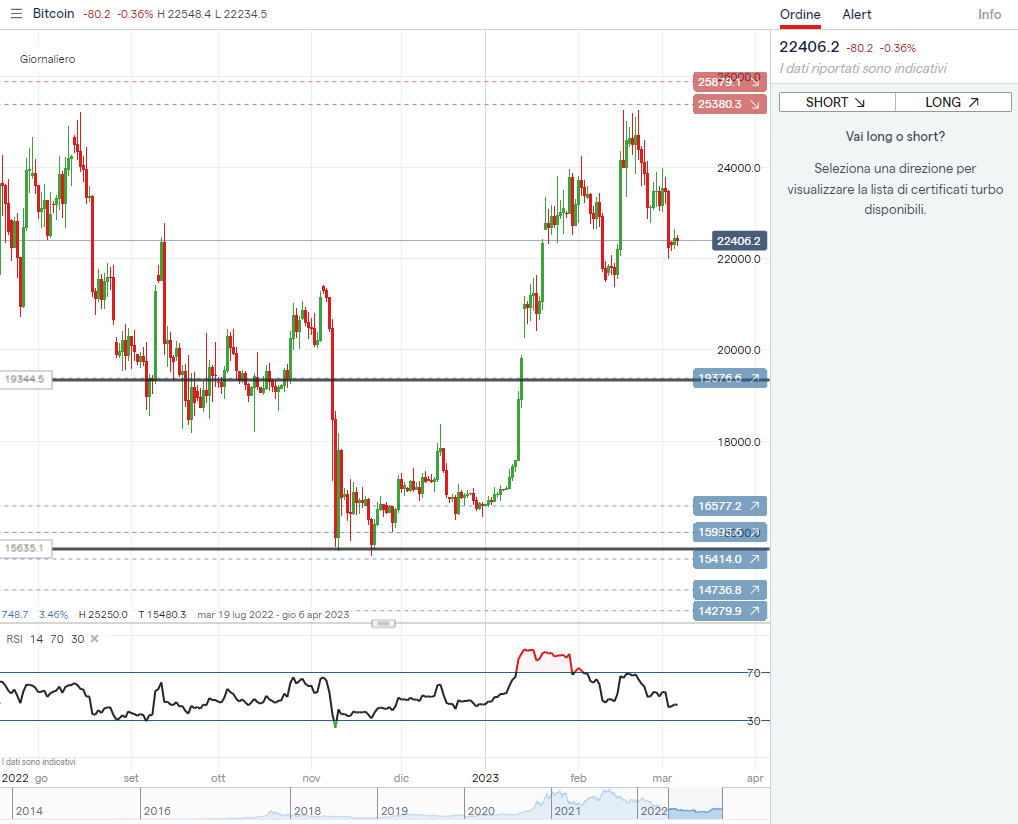Click the 25879.1 short level tag
Image resolution: width=1018 pixels, height=824 pixels.
click(729, 82)
